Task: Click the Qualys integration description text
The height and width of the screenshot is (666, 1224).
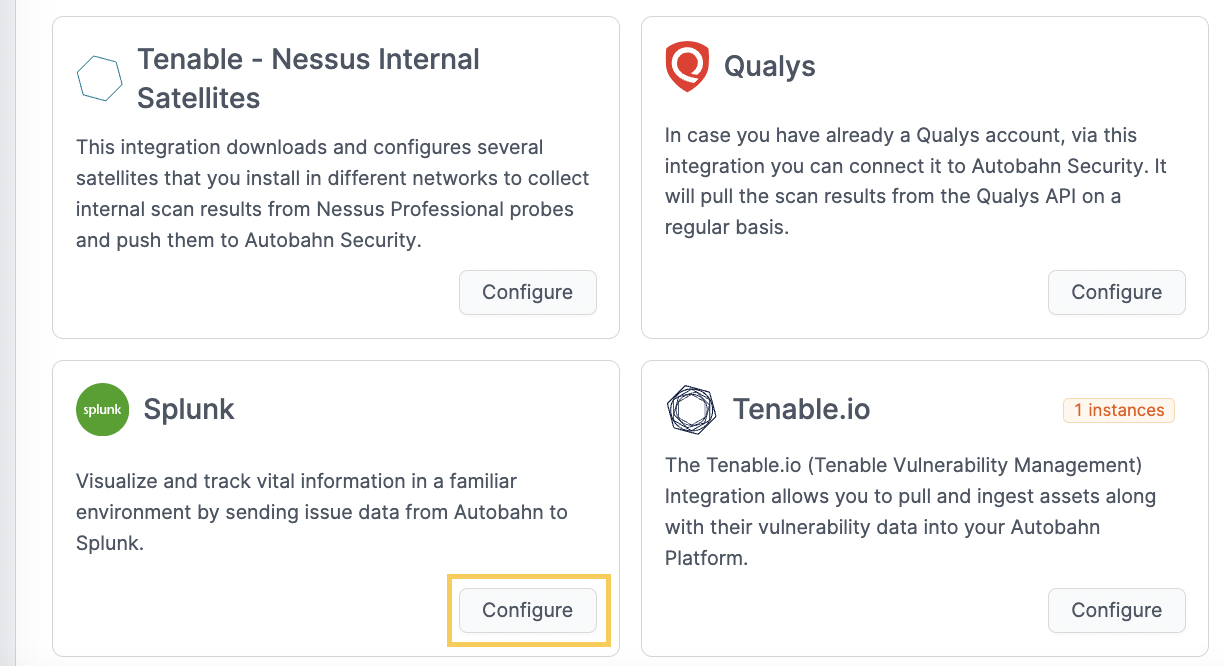Action: [916, 181]
